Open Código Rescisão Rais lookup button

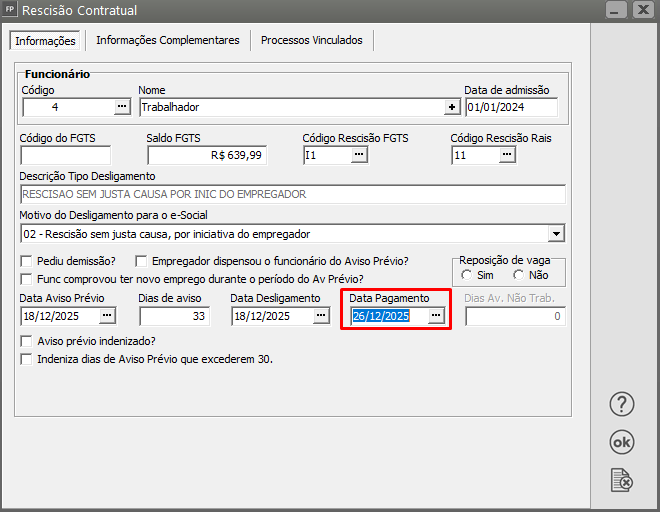(507, 155)
